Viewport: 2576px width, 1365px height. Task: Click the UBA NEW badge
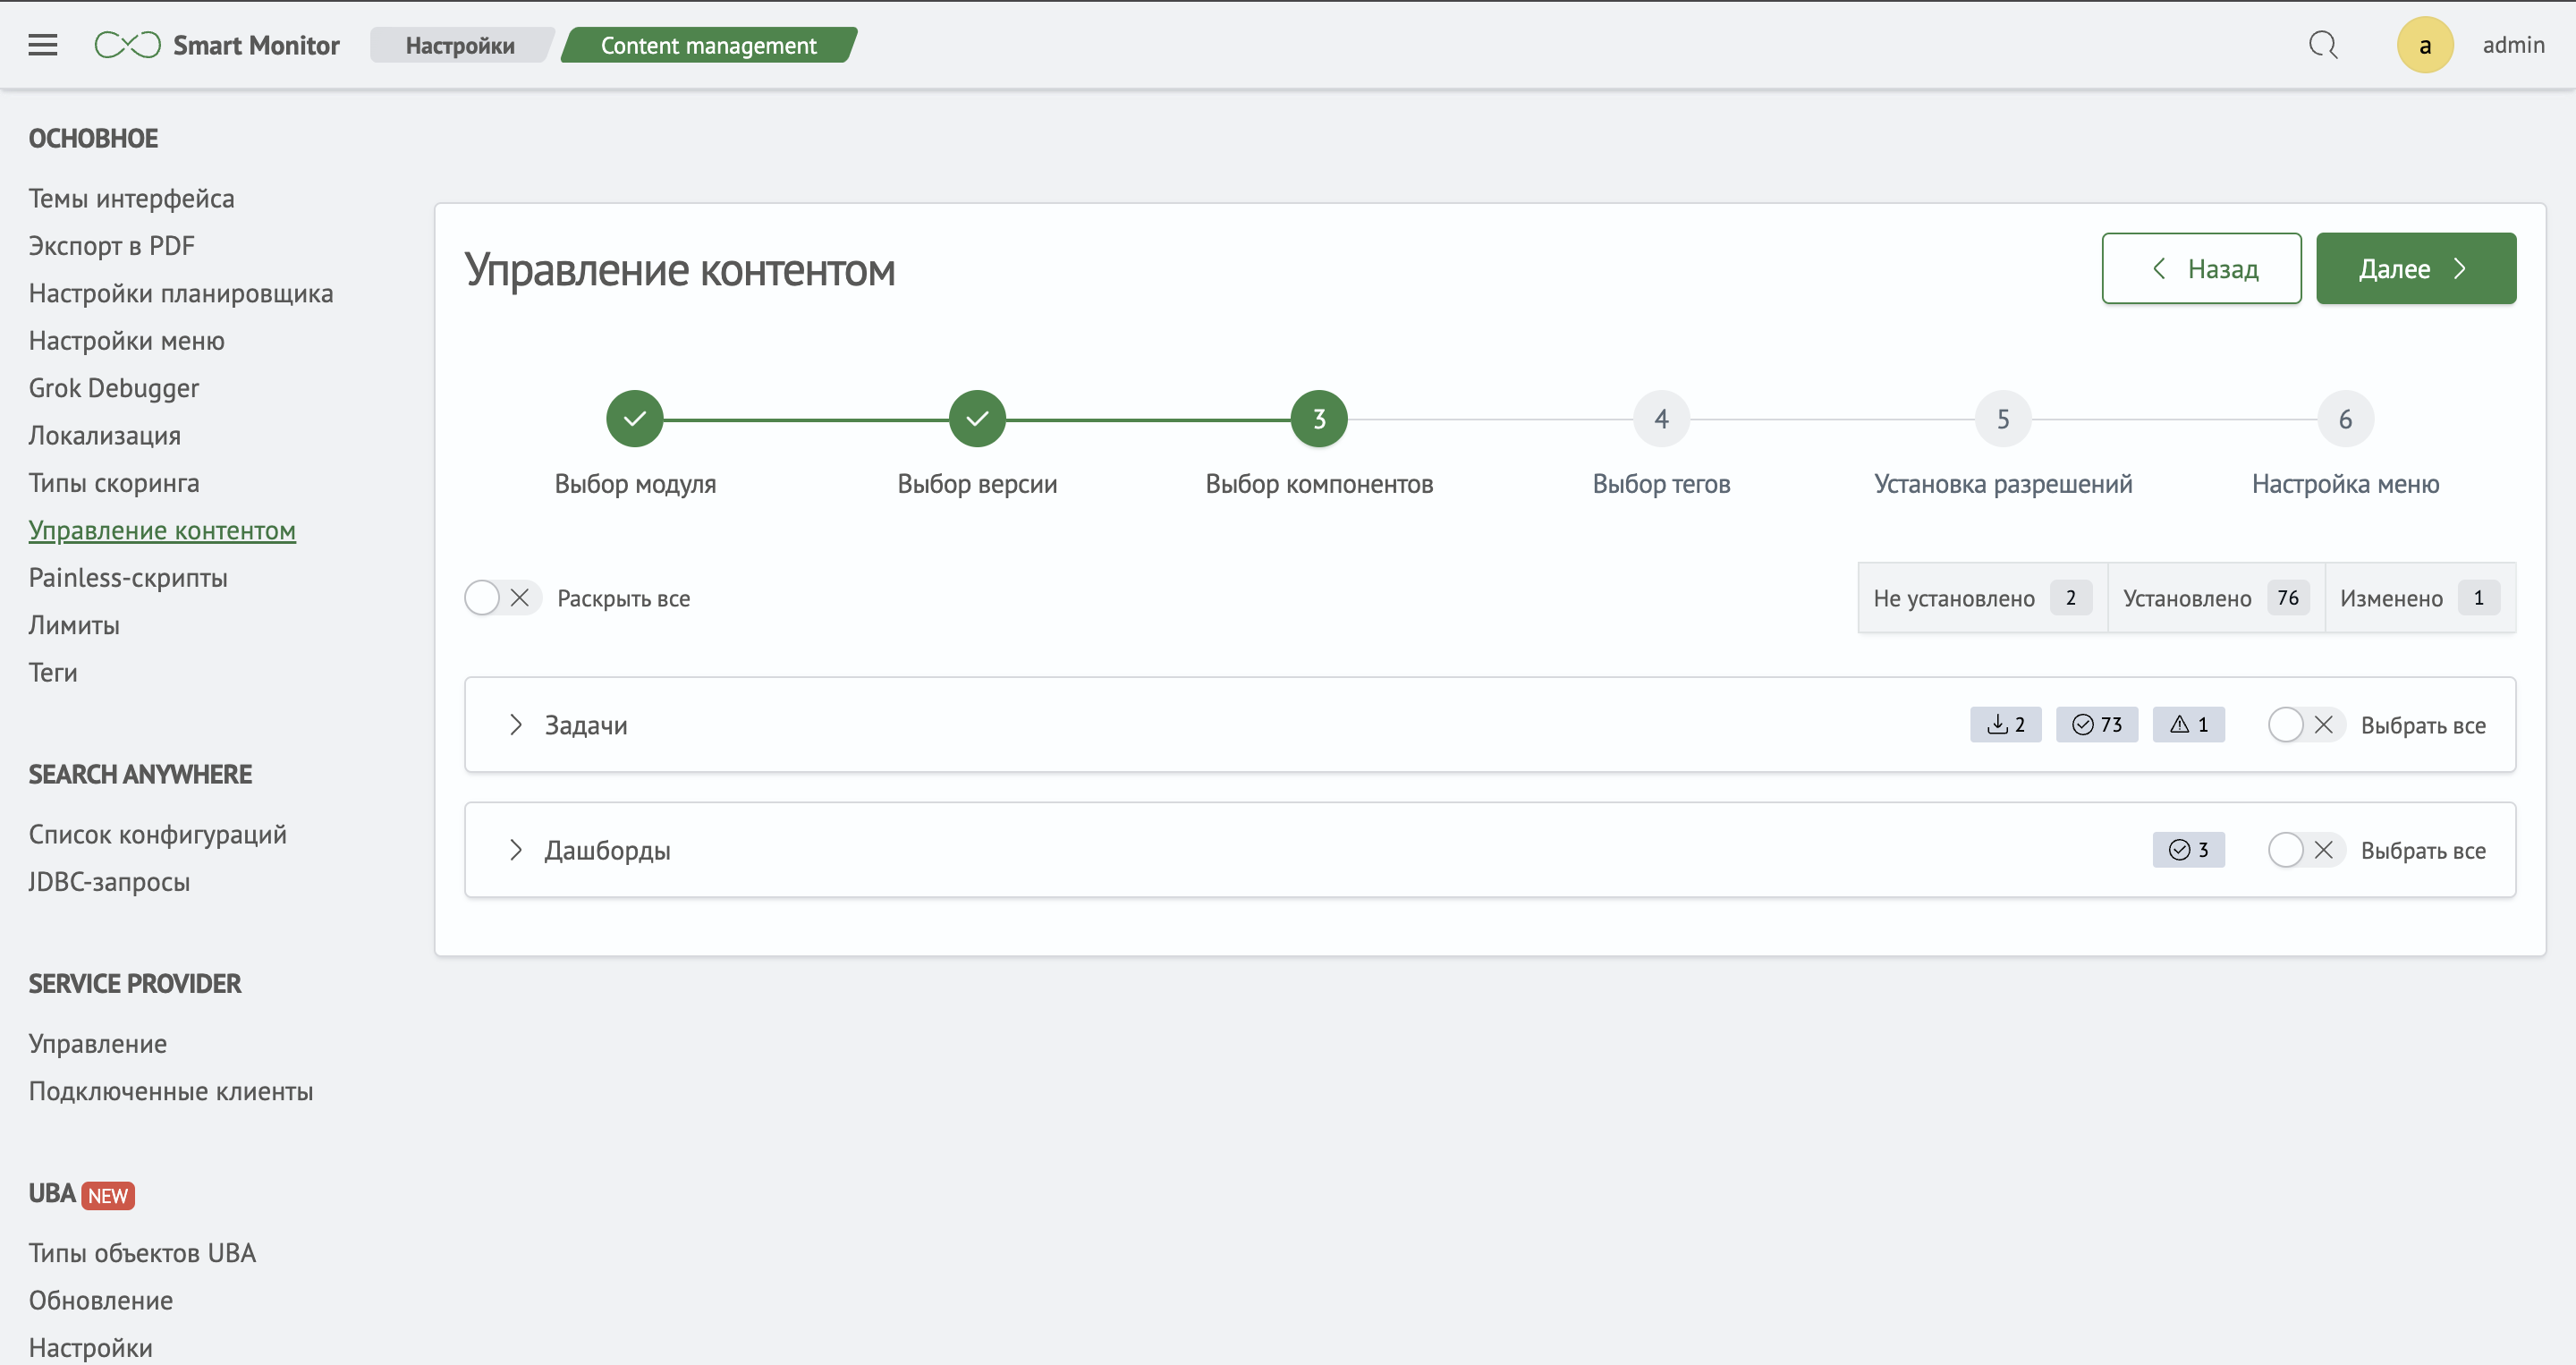click(108, 1195)
